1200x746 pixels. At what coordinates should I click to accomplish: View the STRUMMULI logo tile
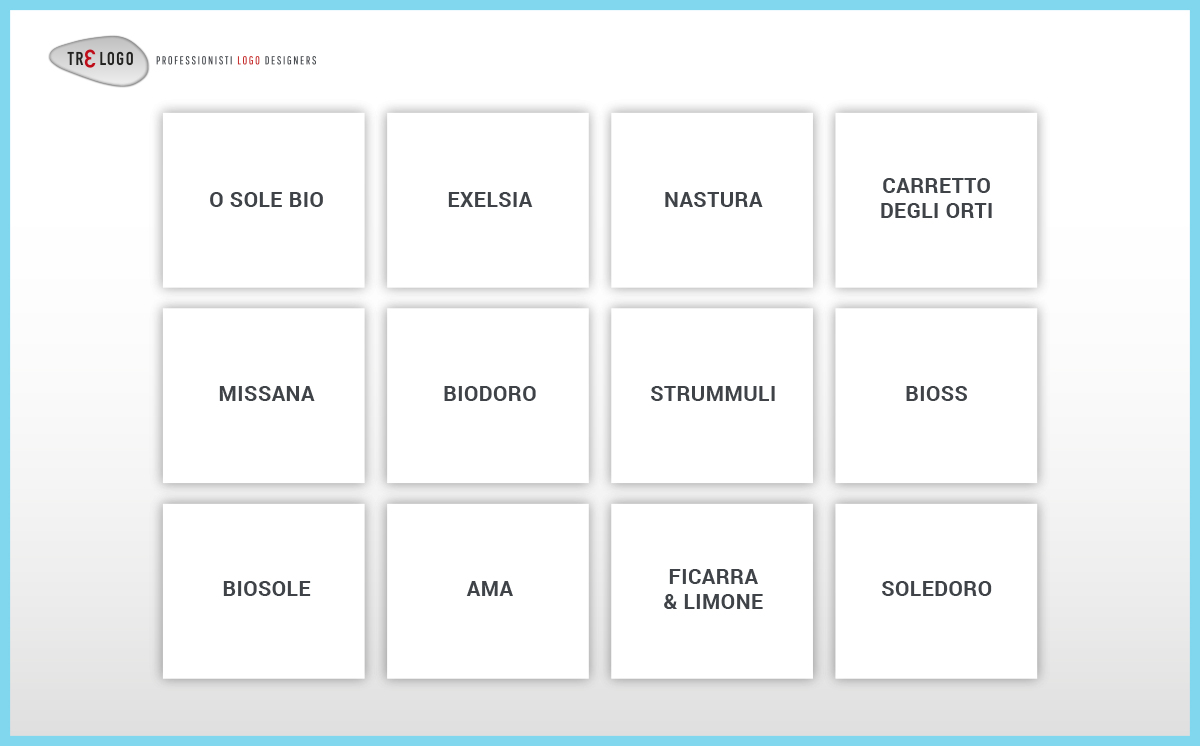click(712, 395)
